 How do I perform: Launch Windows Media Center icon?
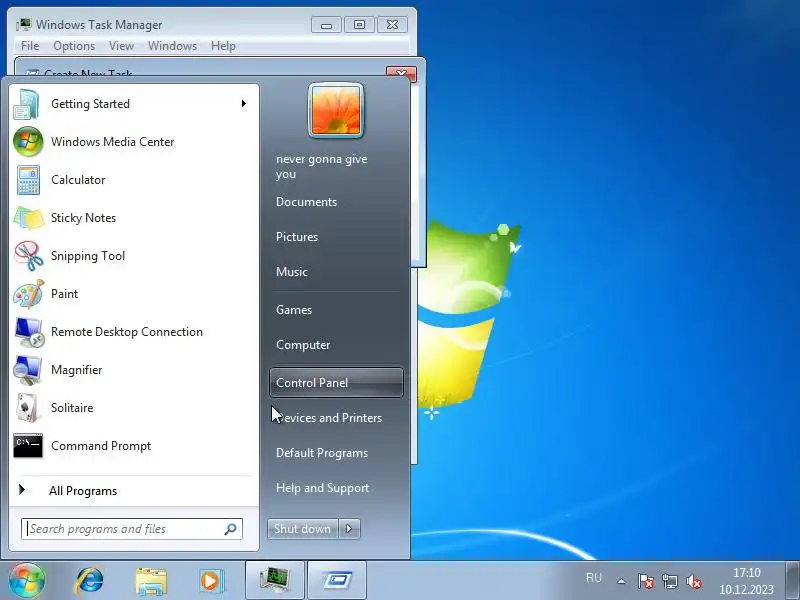tap(28, 142)
